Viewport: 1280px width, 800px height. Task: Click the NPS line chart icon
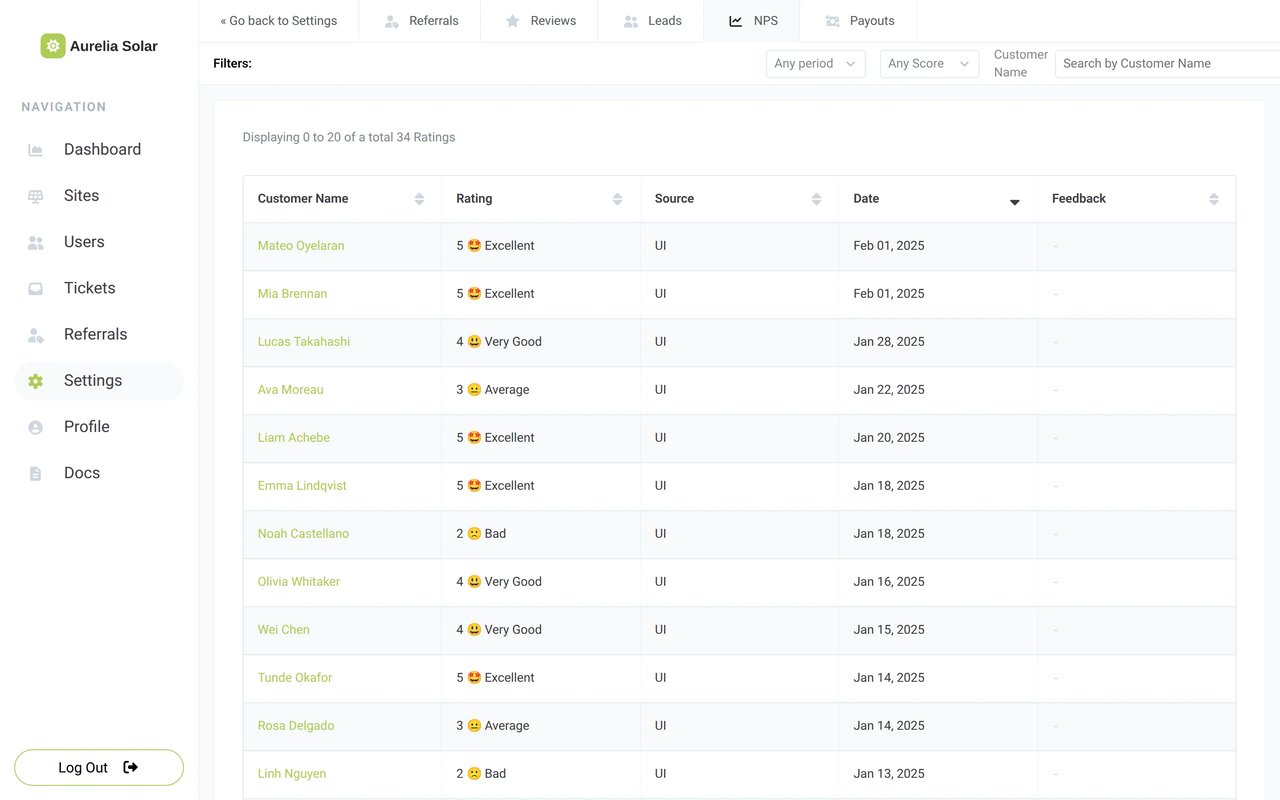(736, 21)
